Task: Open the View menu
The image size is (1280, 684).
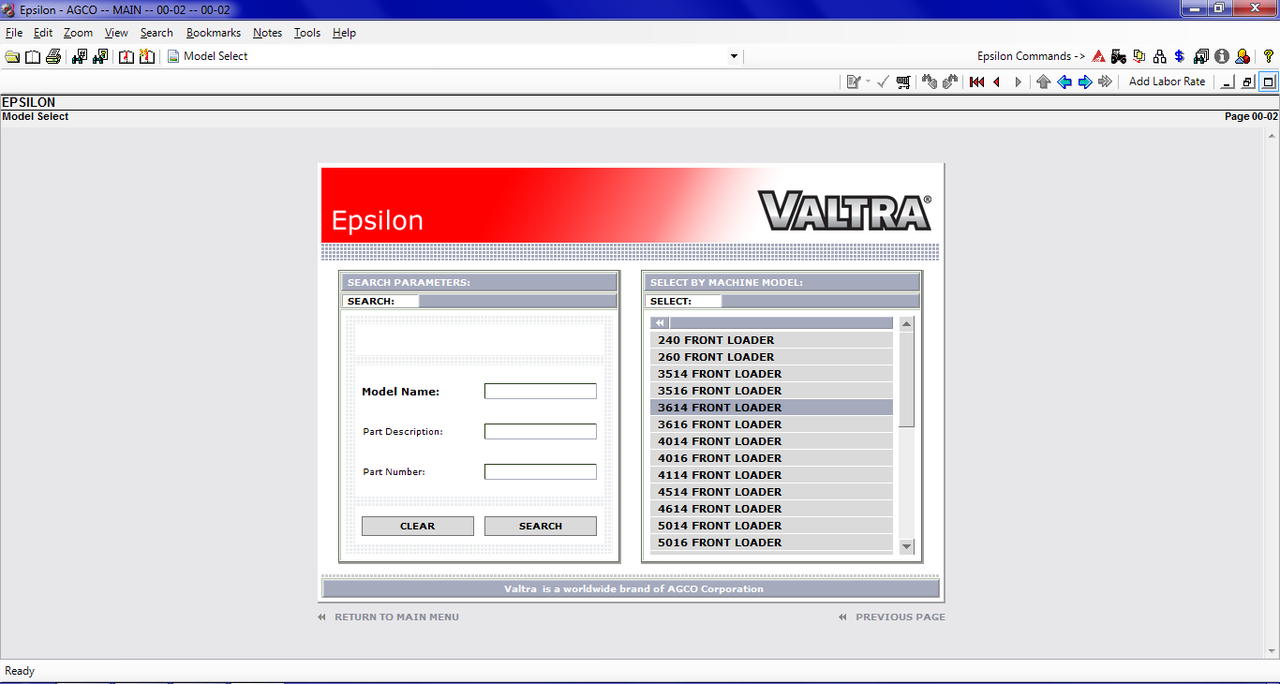Action: click(x=116, y=33)
